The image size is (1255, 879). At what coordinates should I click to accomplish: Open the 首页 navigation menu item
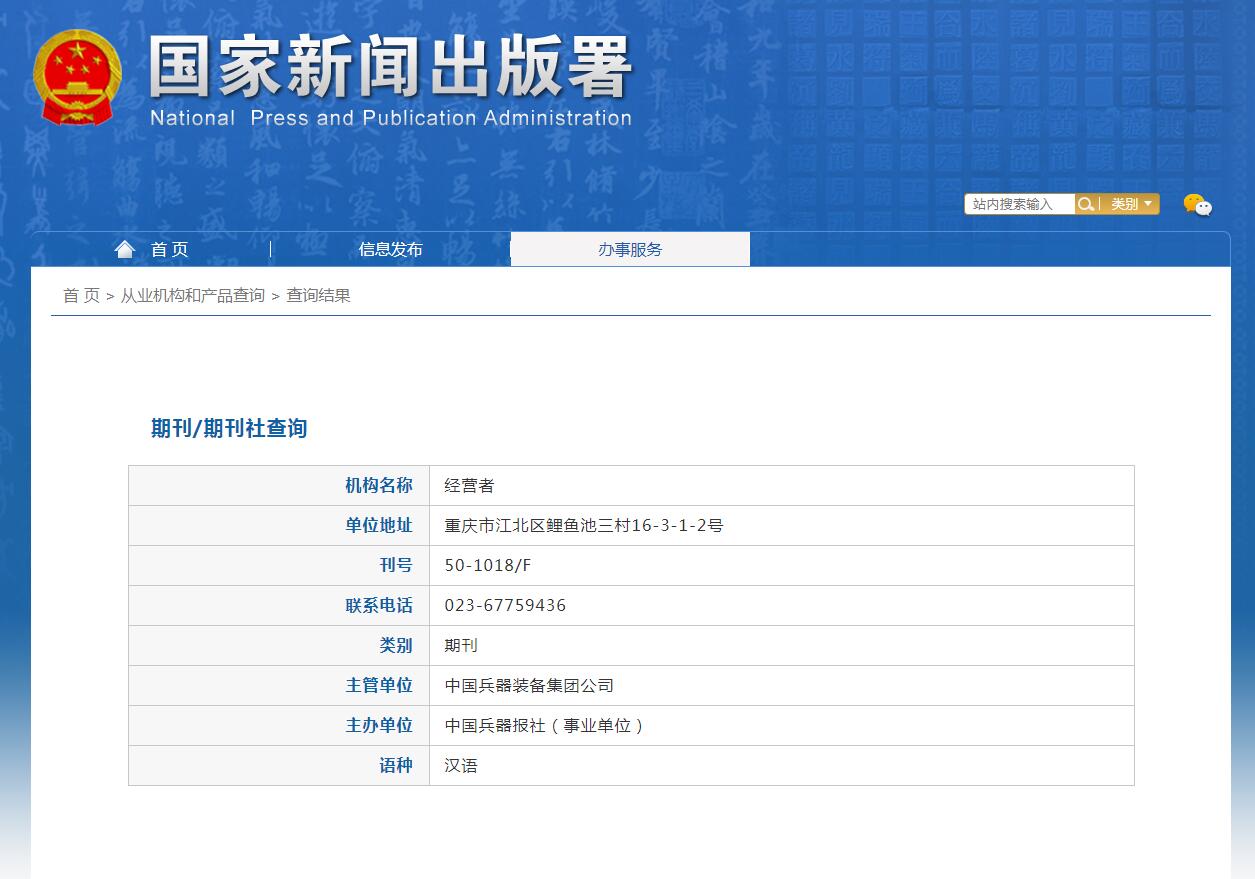tap(170, 249)
